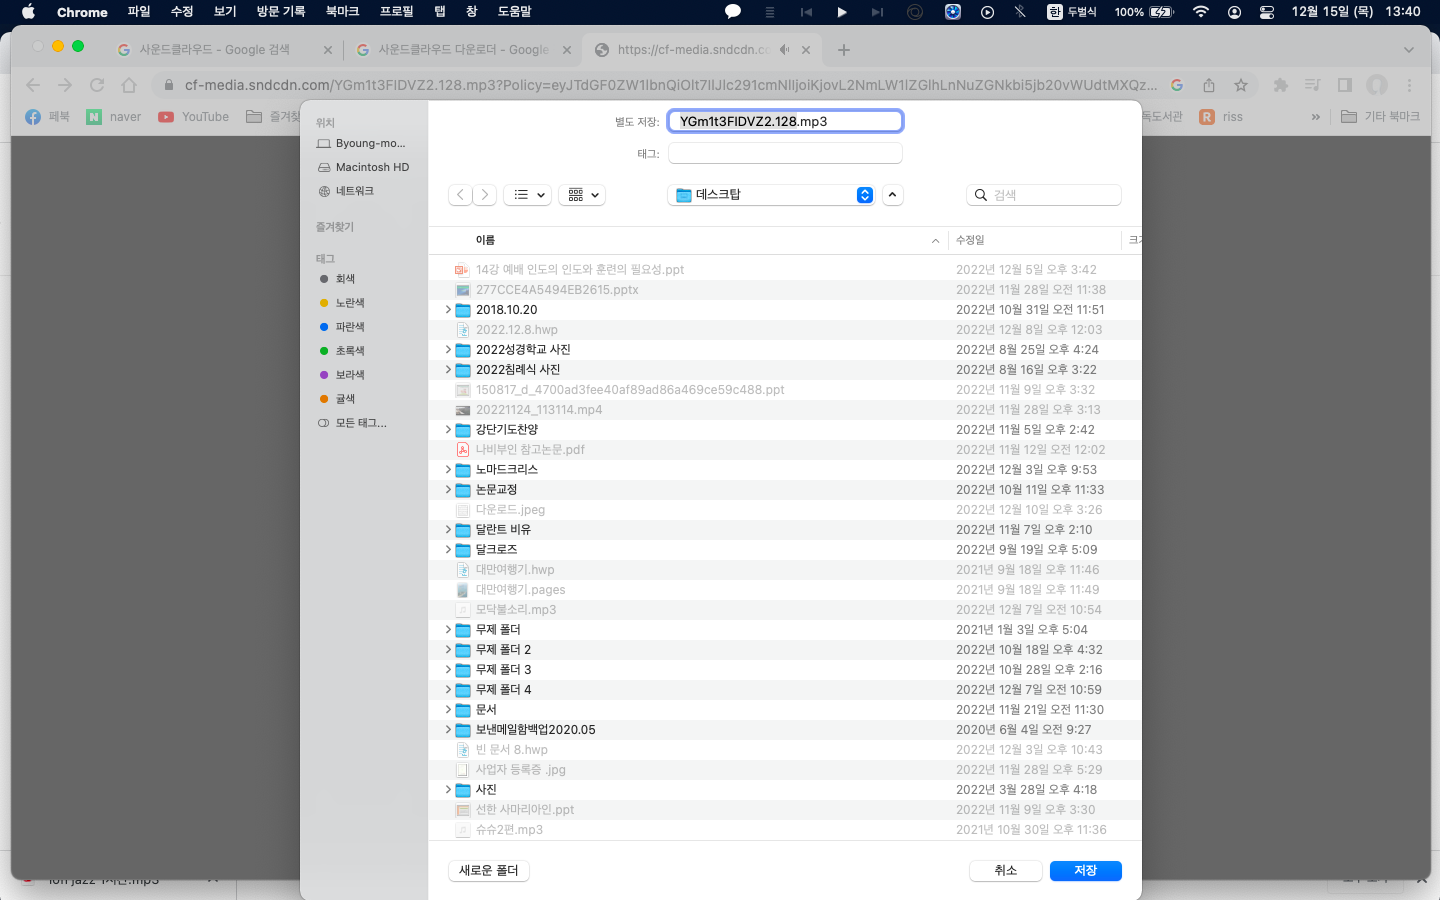This screenshot has height=900, width=1440.
Task: Click the 새로운 폴더 button
Action: 489,871
